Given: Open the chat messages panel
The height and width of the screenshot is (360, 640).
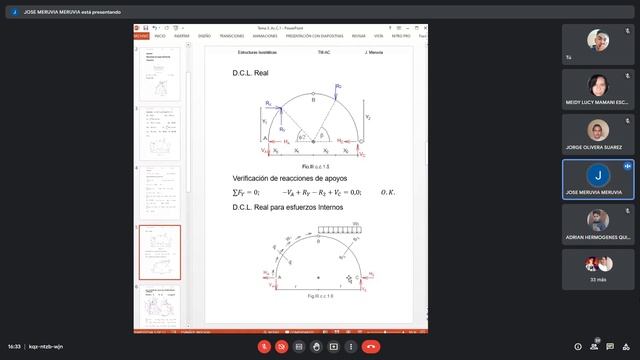Looking at the screenshot, I should pyautogui.click(x=610, y=347).
